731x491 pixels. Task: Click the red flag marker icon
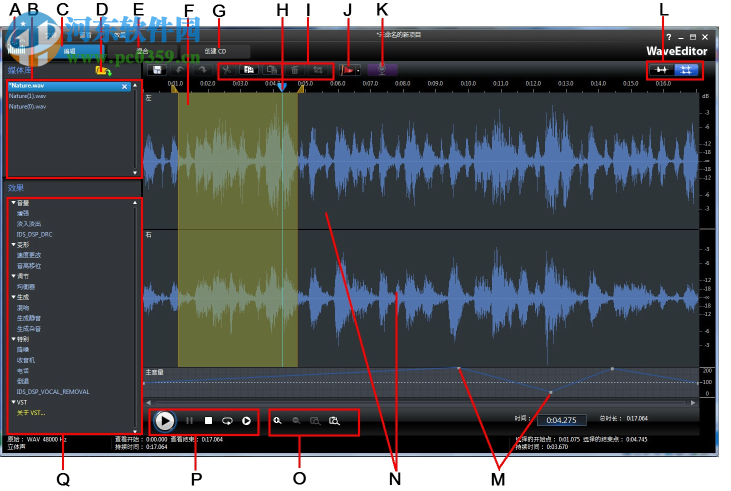tap(347, 70)
